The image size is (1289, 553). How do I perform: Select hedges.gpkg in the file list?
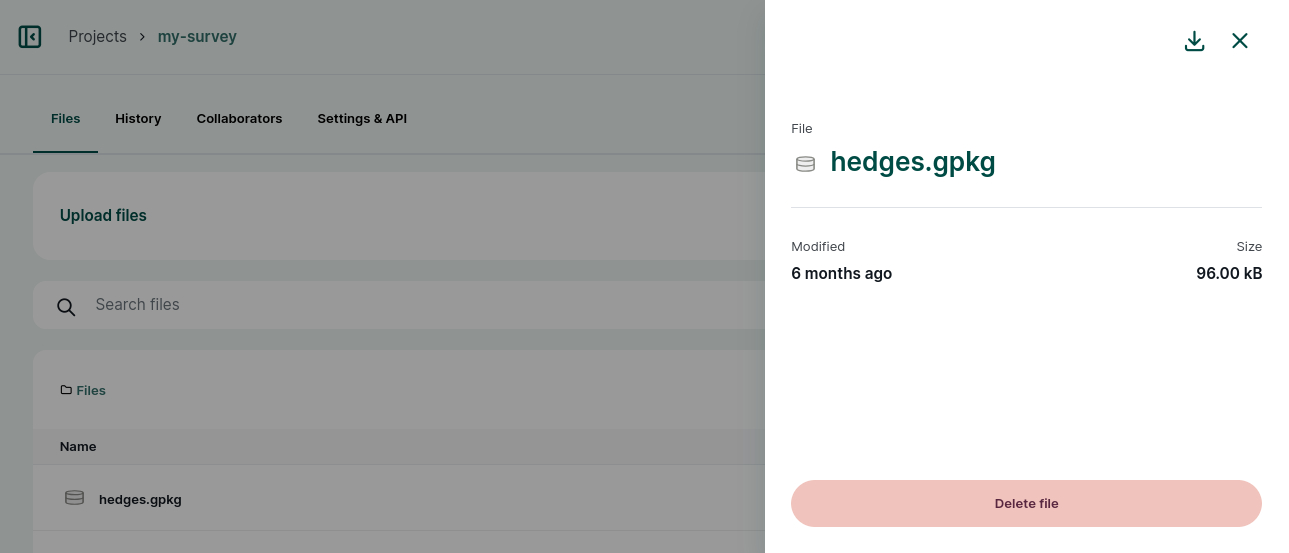pyautogui.click(x=400, y=498)
